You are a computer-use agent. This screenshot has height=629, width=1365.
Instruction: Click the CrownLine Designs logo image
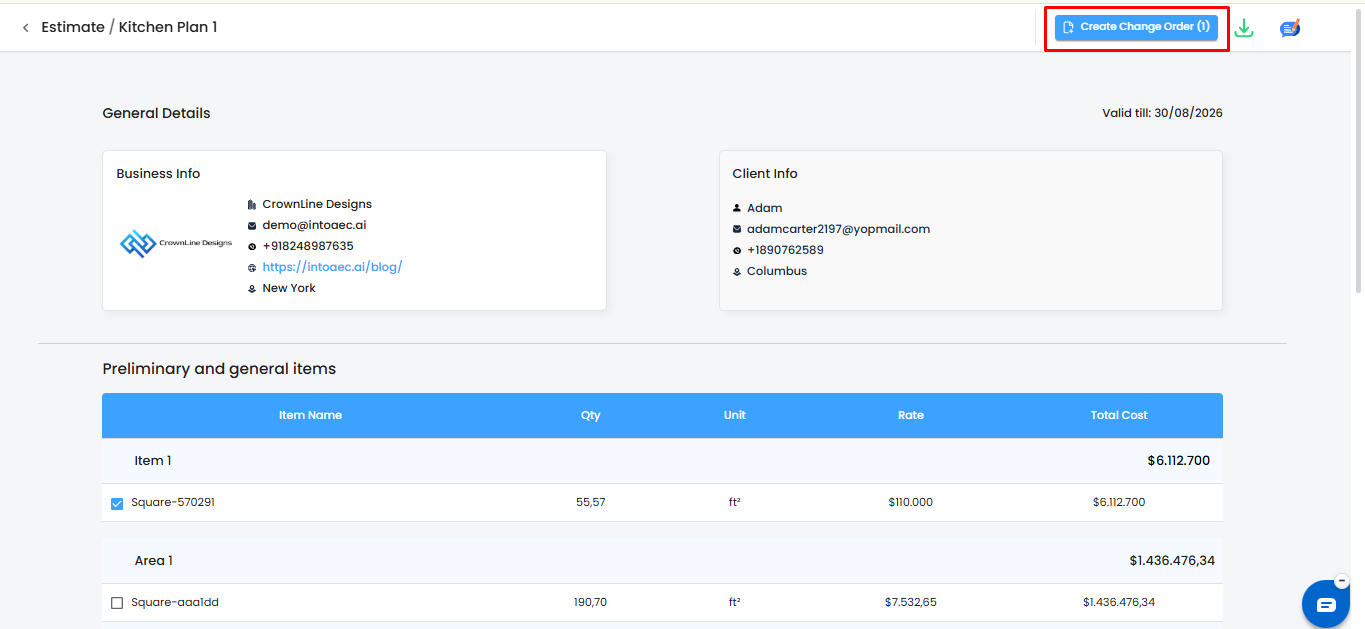pos(176,243)
